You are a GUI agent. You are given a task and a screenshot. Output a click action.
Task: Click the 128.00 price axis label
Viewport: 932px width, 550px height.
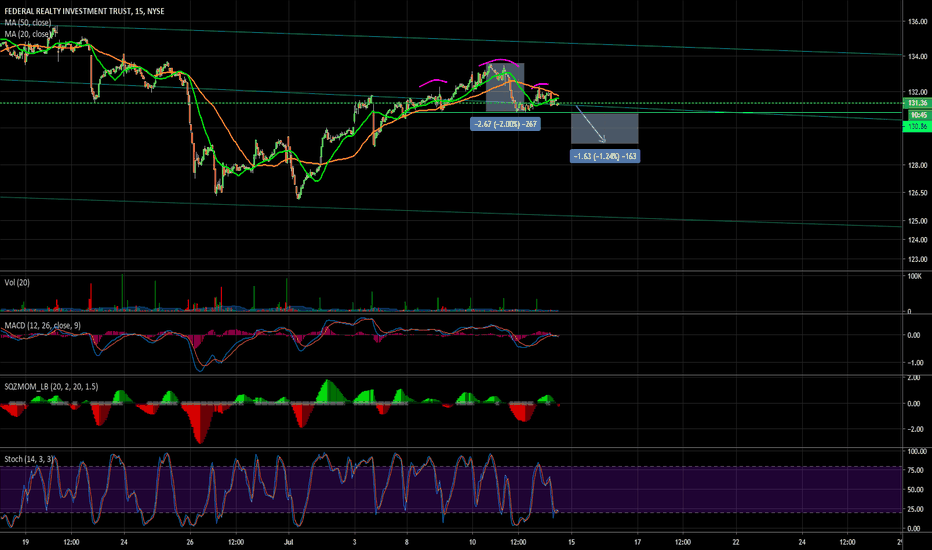coord(917,165)
